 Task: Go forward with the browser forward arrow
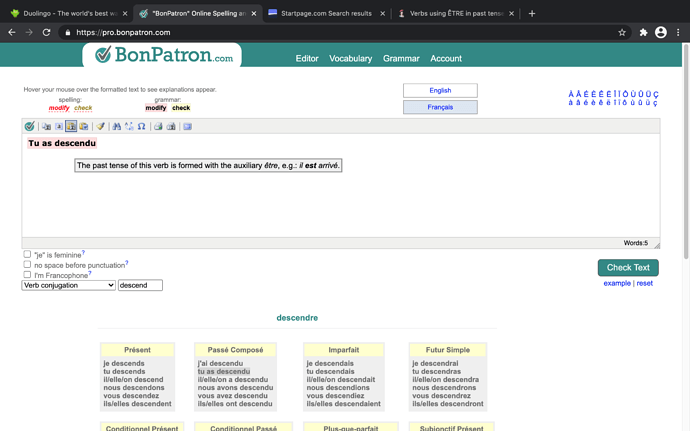(29, 32)
